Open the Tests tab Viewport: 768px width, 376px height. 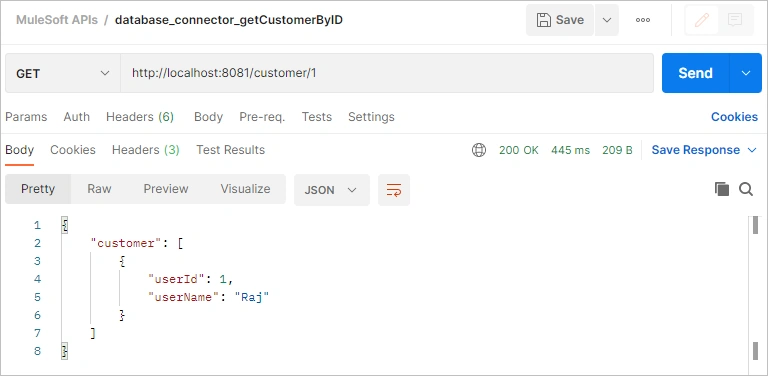click(316, 117)
